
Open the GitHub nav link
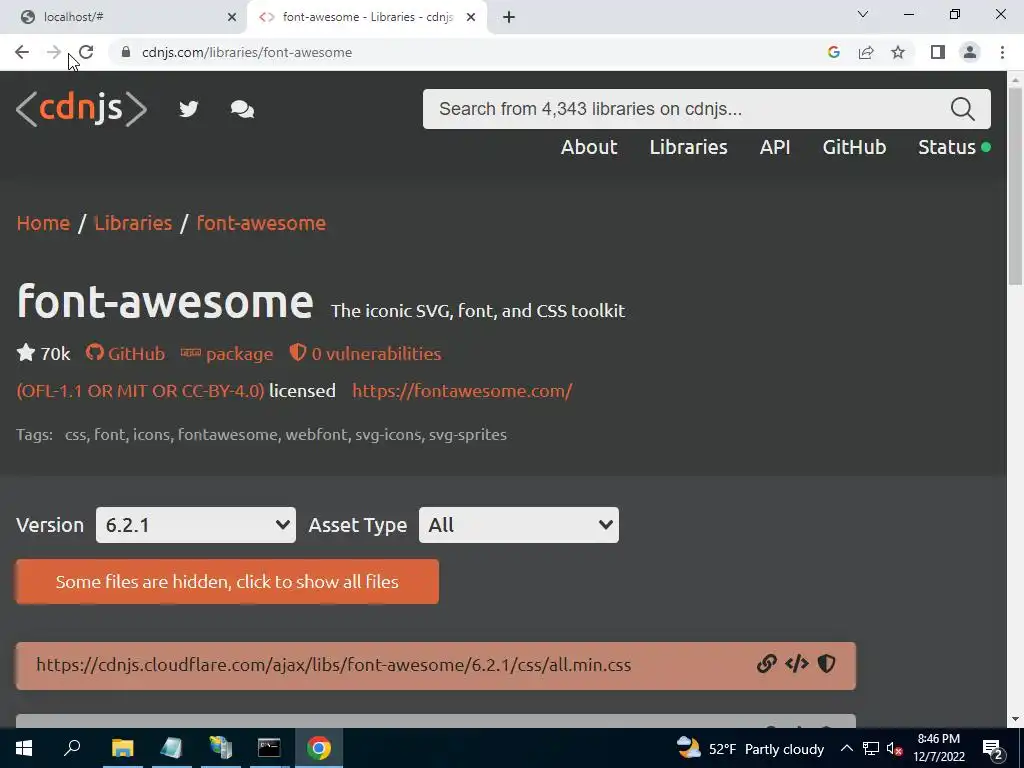[854, 147]
